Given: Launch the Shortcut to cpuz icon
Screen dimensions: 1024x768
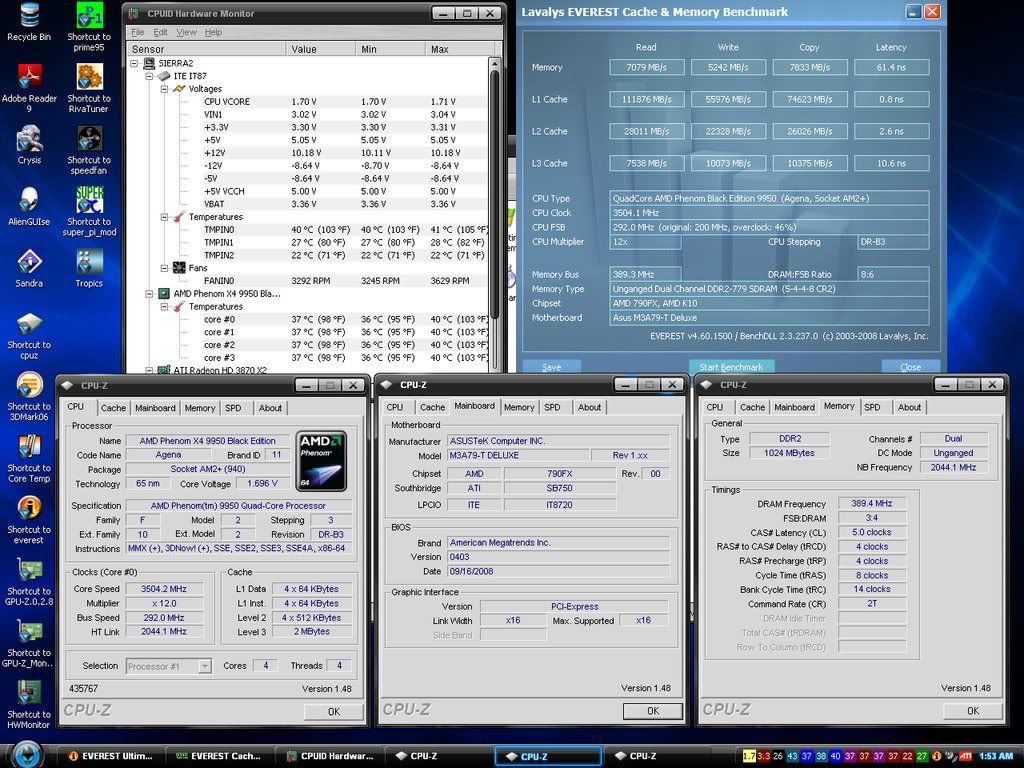Looking at the screenshot, I should (29, 335).
